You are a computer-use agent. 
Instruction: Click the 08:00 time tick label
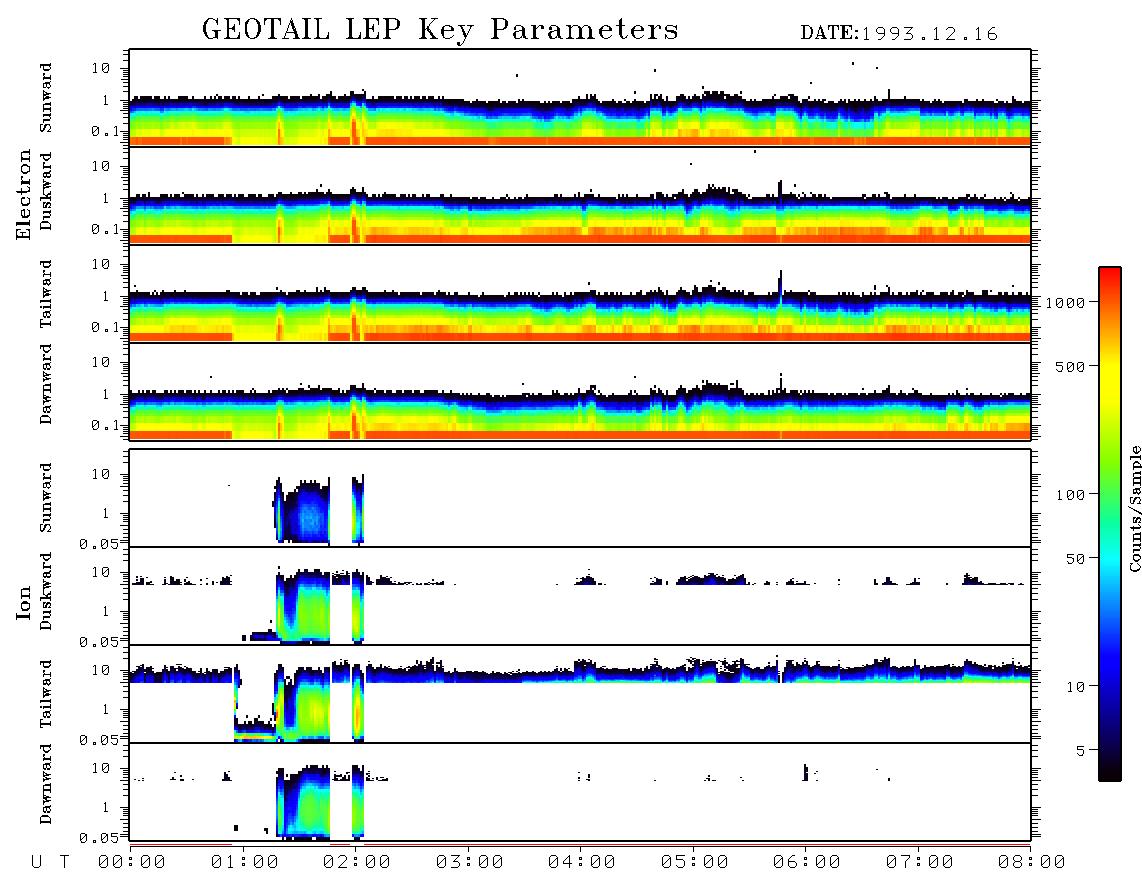tap(1032, 863)
